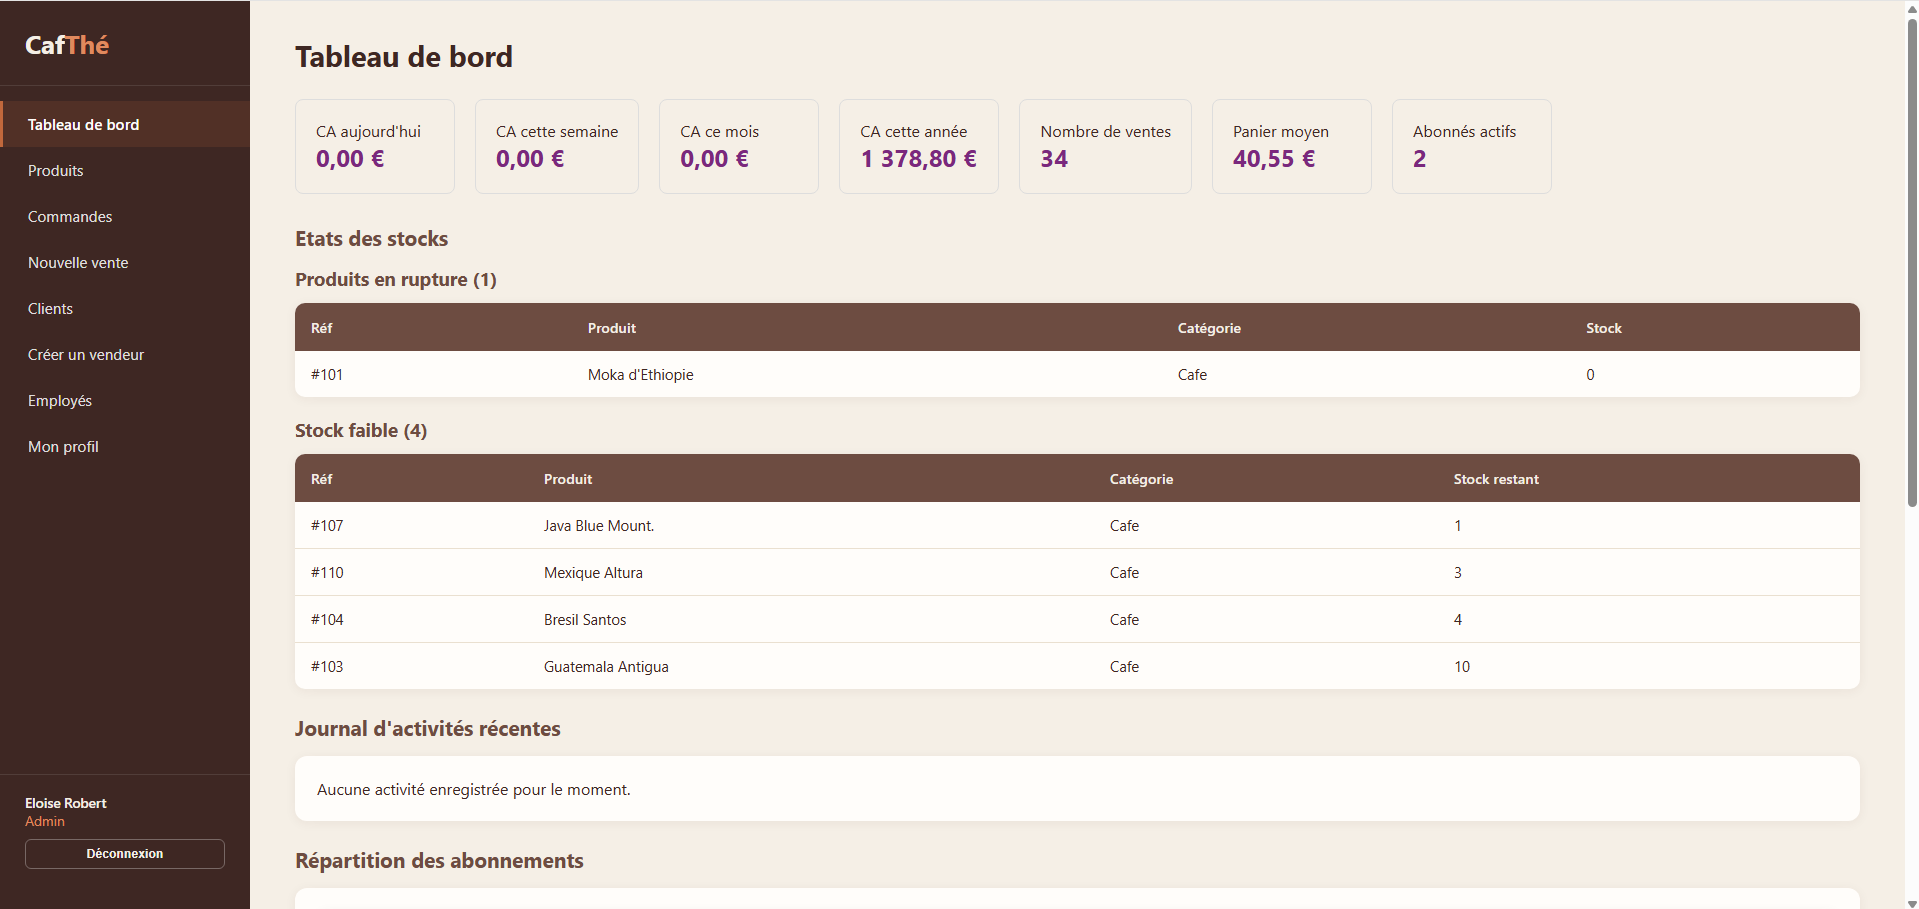This screenshot has width=1919, height=909.
Task: Click the Mexique Altura row
Action: [x=1077, y=572]
